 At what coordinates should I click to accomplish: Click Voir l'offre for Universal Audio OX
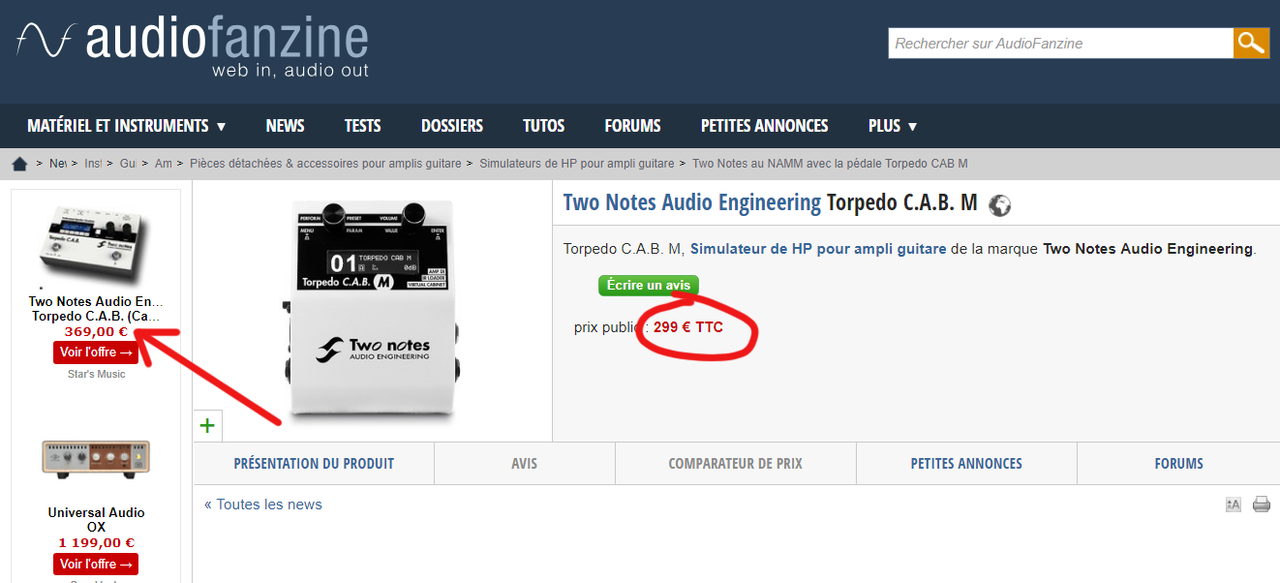[x=96, y=564]
